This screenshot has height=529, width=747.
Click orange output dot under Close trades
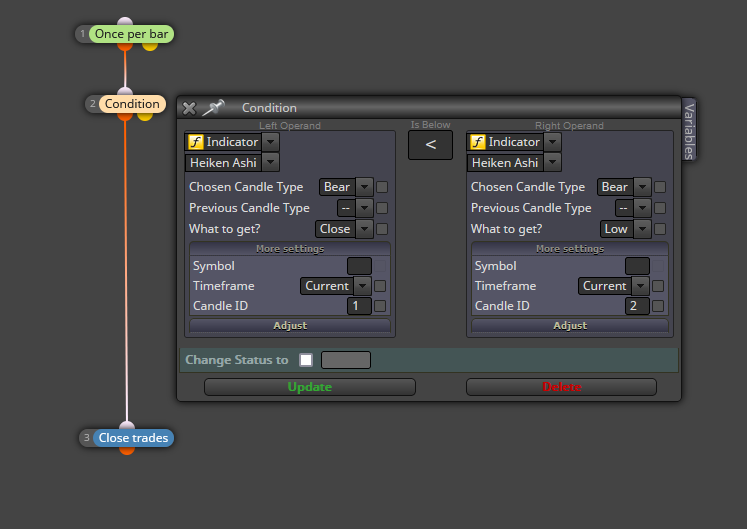click(127, 450)
